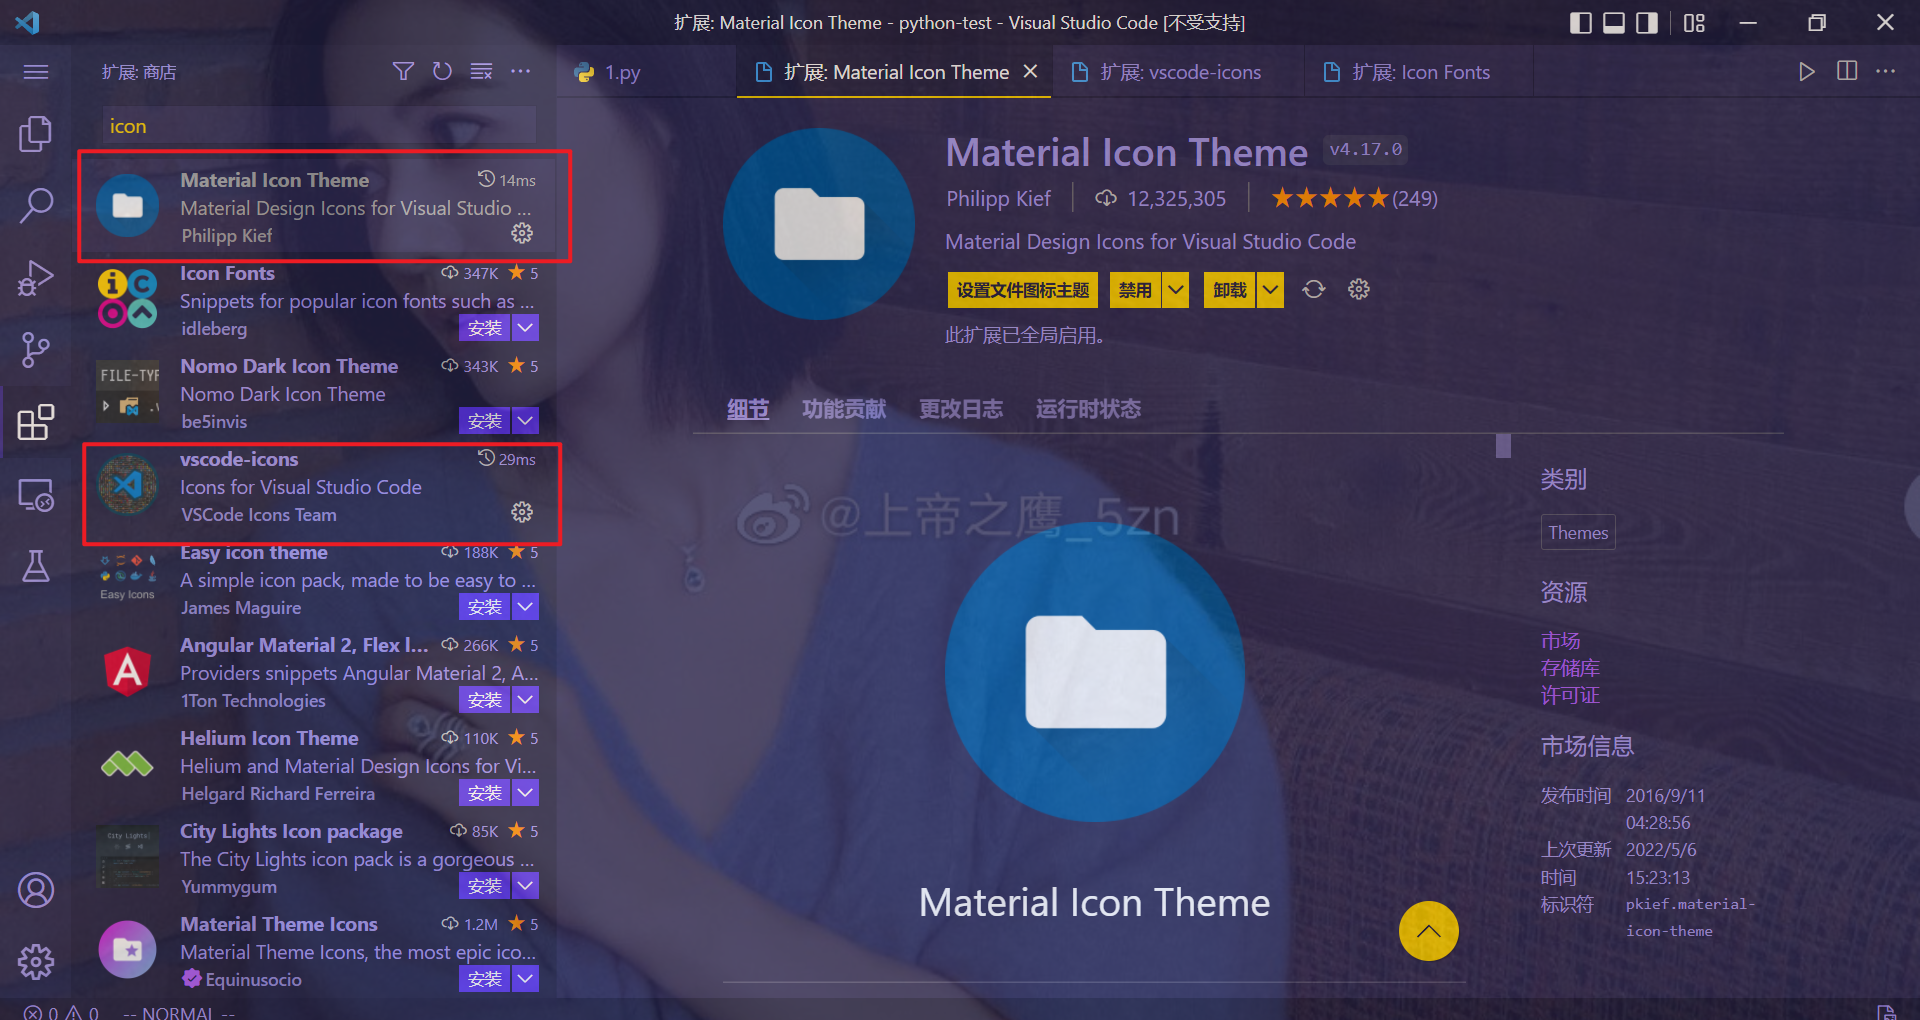Click the notification icon in status bar
The width and height of the screenshot is (1920, 1020).
click(1886, 1012)
